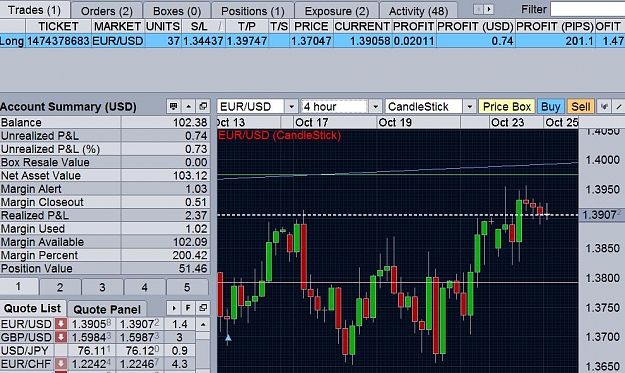The height and width of the screenshot is (373, 625).
Task: Click the play arrow icon in Quote List header
Action: coord(173,308)
